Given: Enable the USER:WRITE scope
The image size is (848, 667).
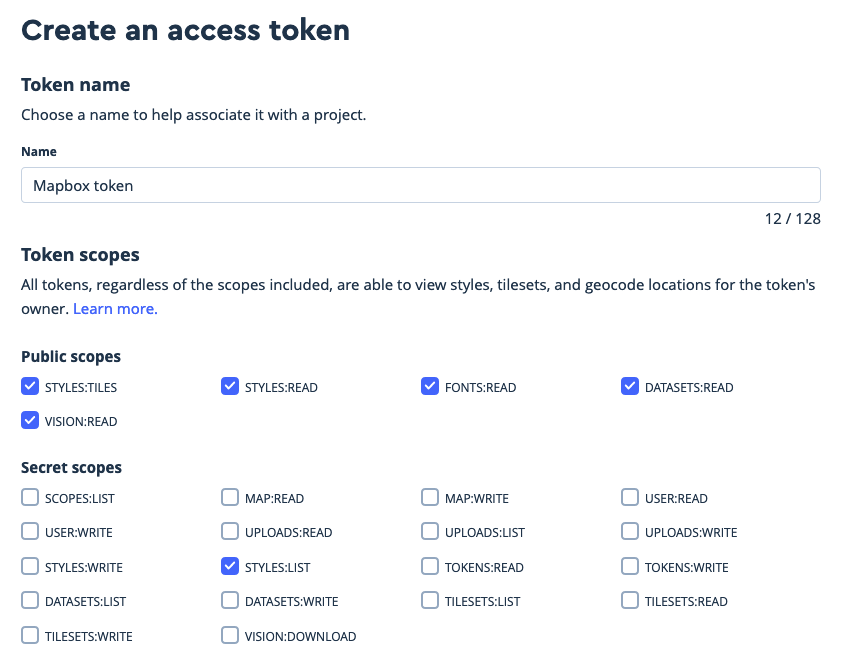Looking at the screenshot, I should [x=30, y=531].
